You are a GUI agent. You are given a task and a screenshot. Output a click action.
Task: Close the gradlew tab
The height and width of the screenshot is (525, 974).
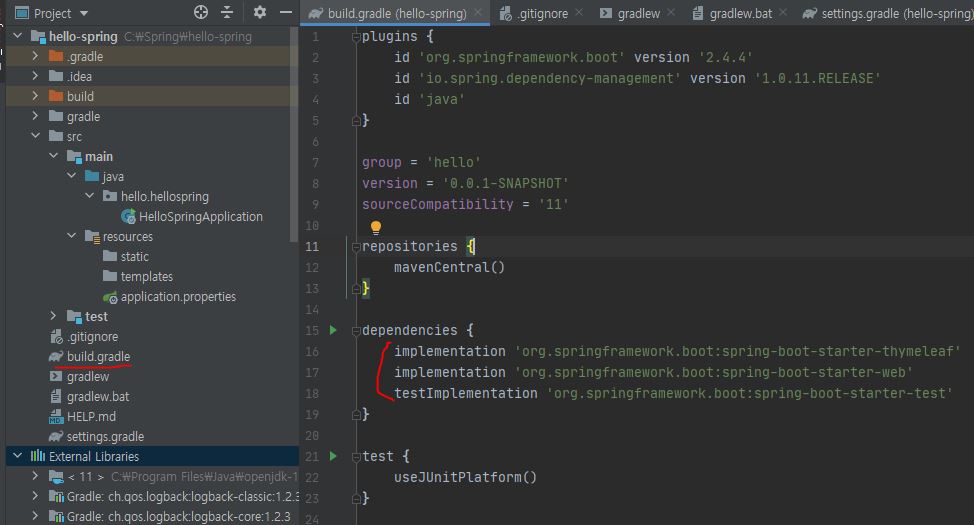point(671,12)
